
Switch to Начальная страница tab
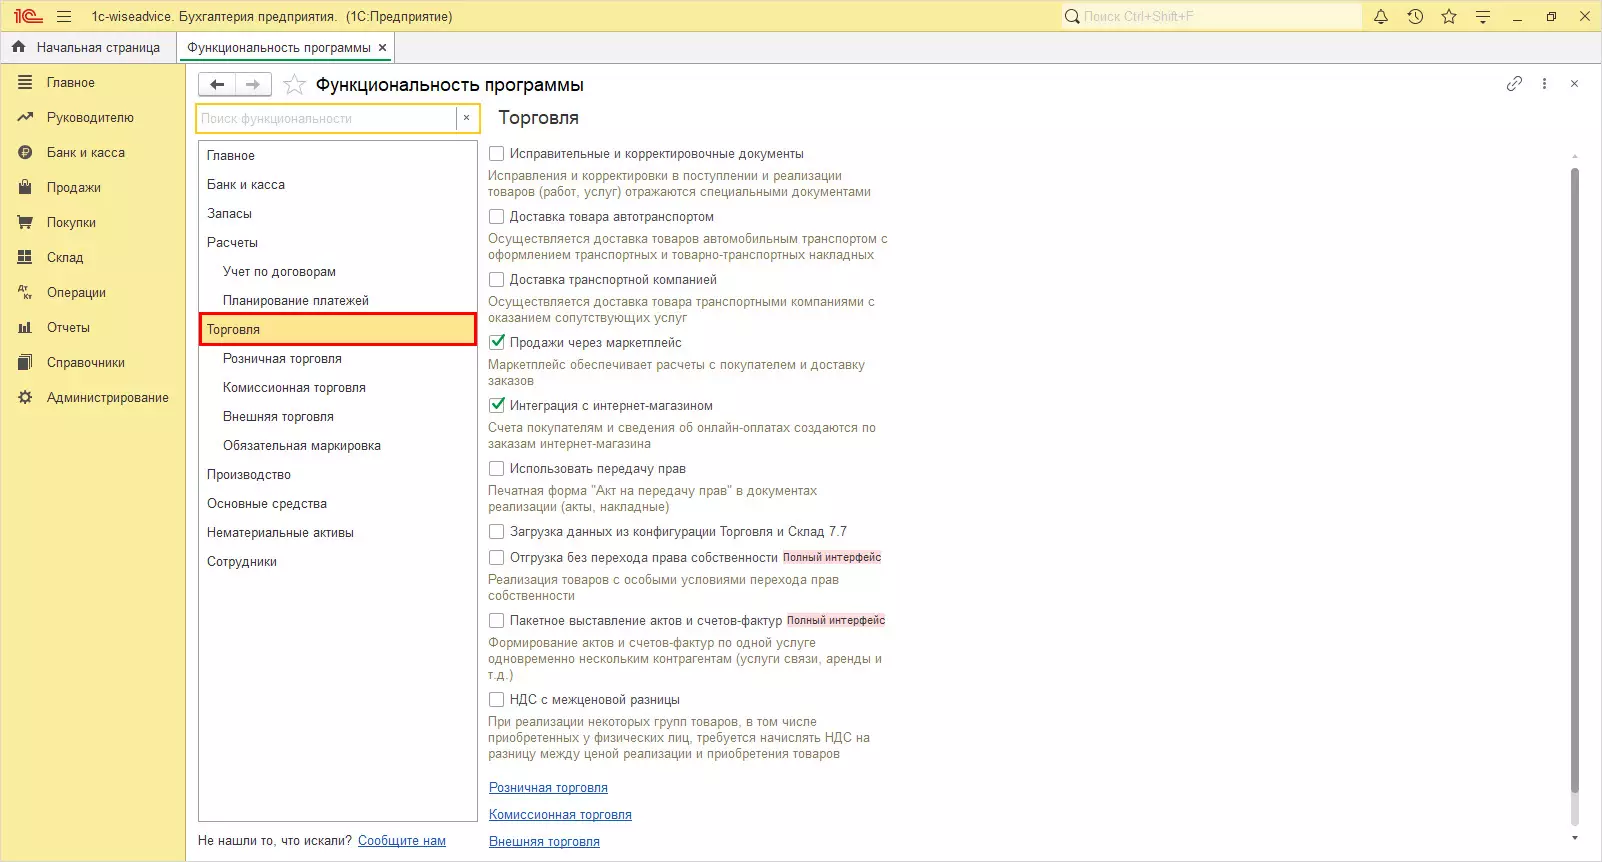pyautogui.click(x=88, y=47)
